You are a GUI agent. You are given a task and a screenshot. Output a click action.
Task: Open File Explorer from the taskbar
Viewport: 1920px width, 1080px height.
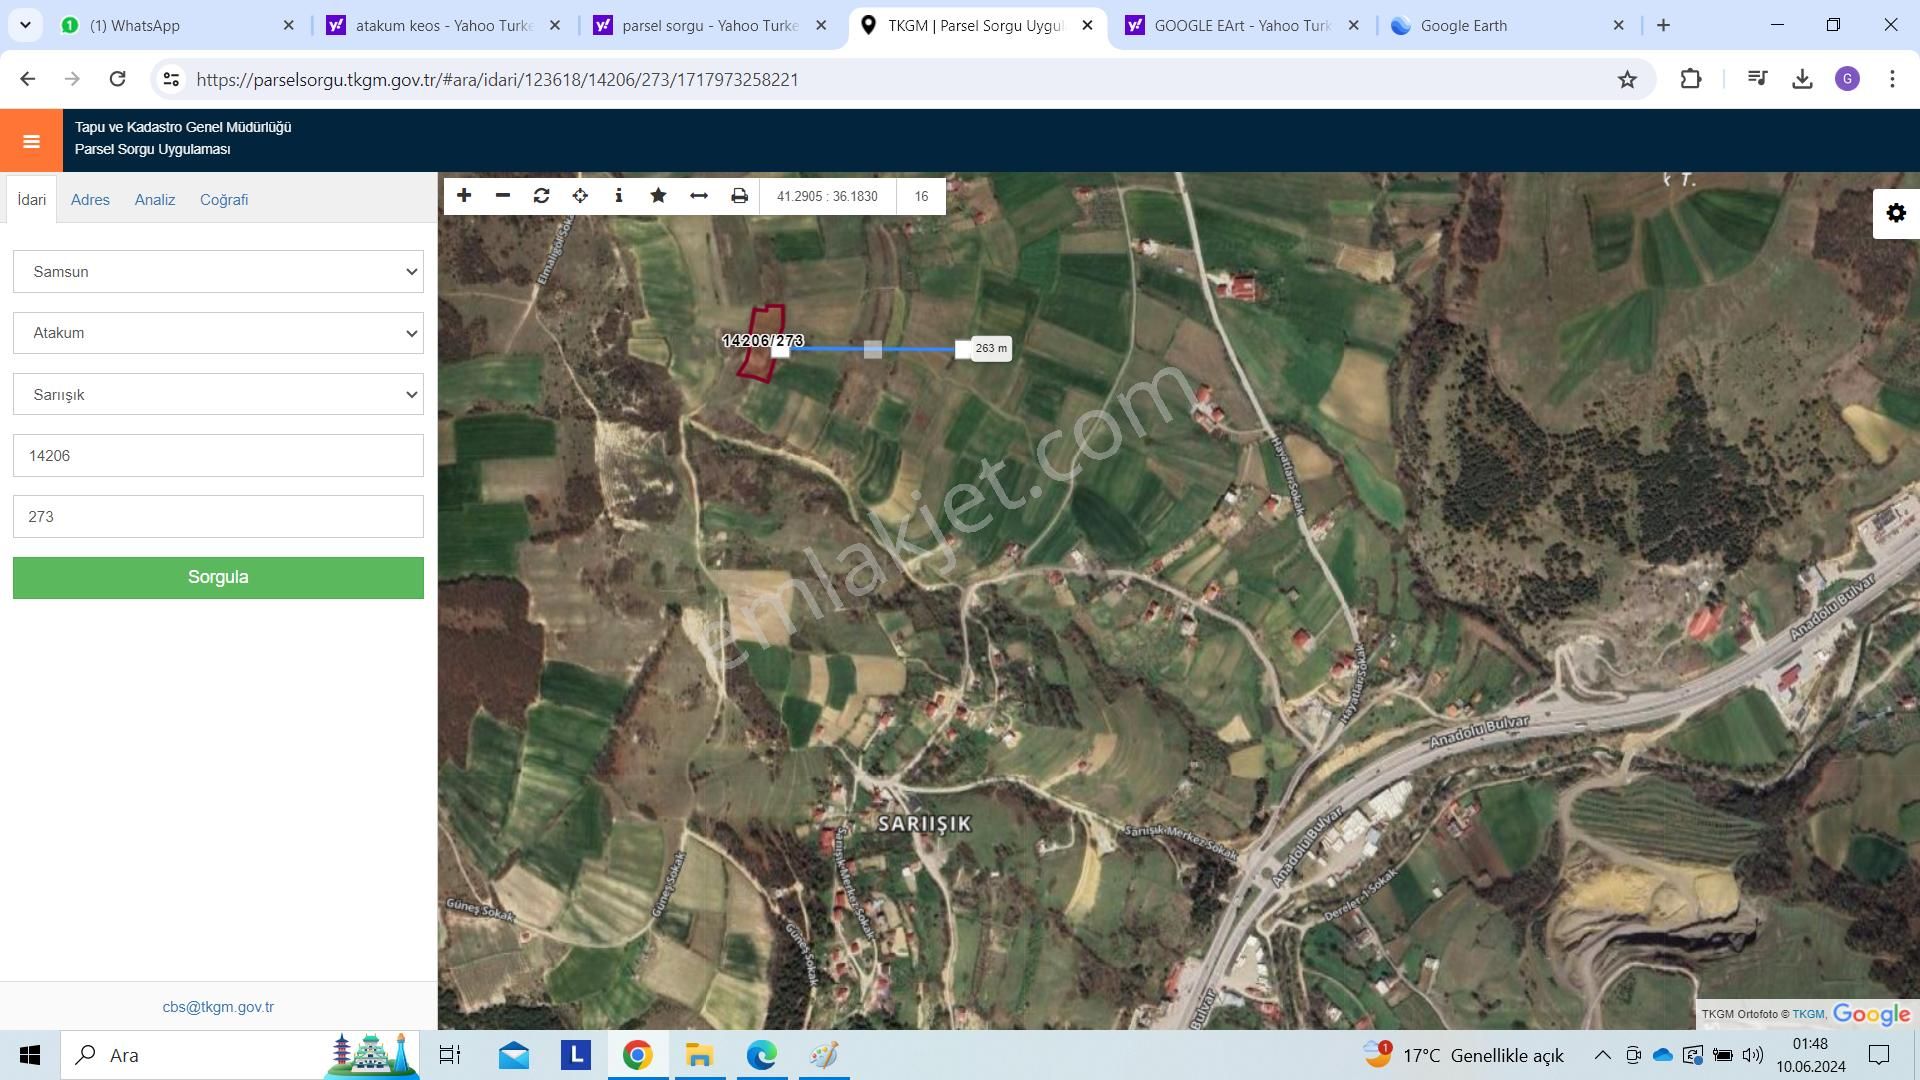699,1055
